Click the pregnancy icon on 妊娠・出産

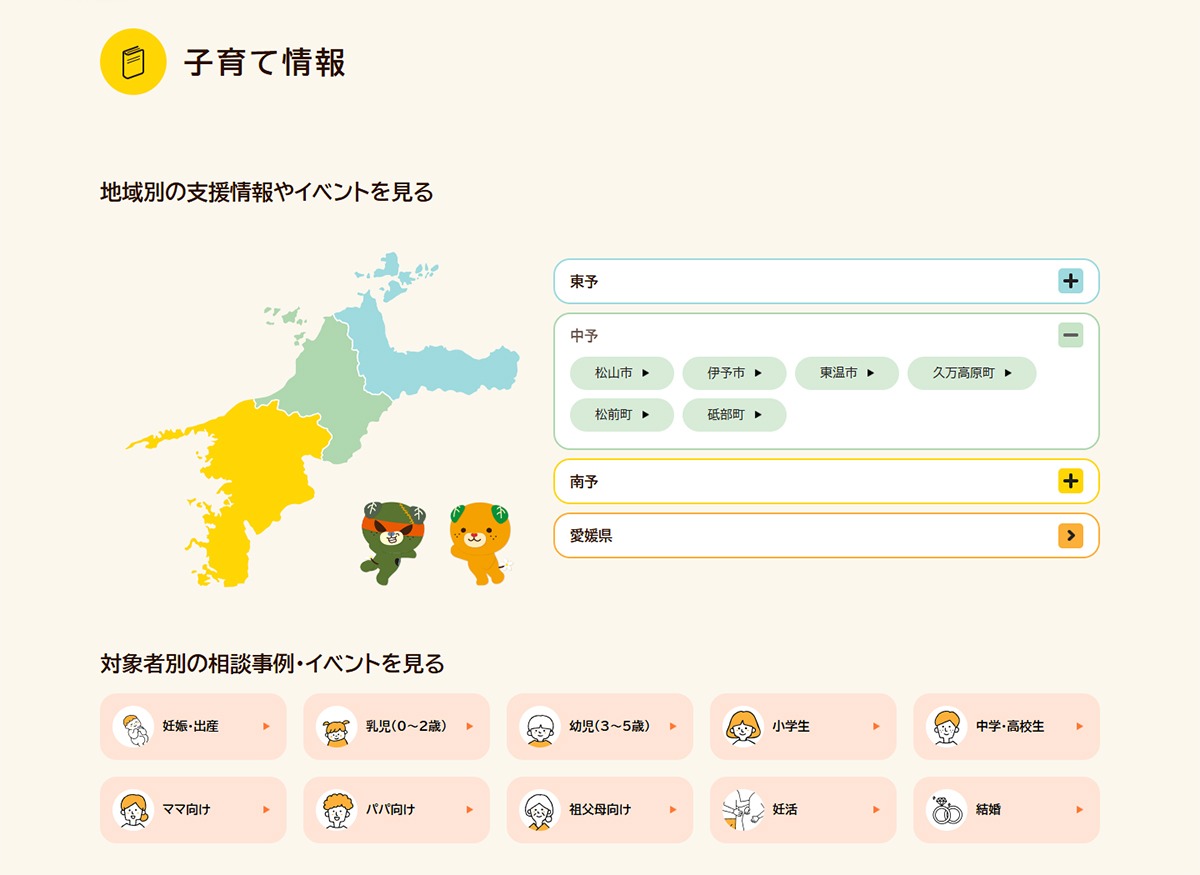tap(133, 727)
